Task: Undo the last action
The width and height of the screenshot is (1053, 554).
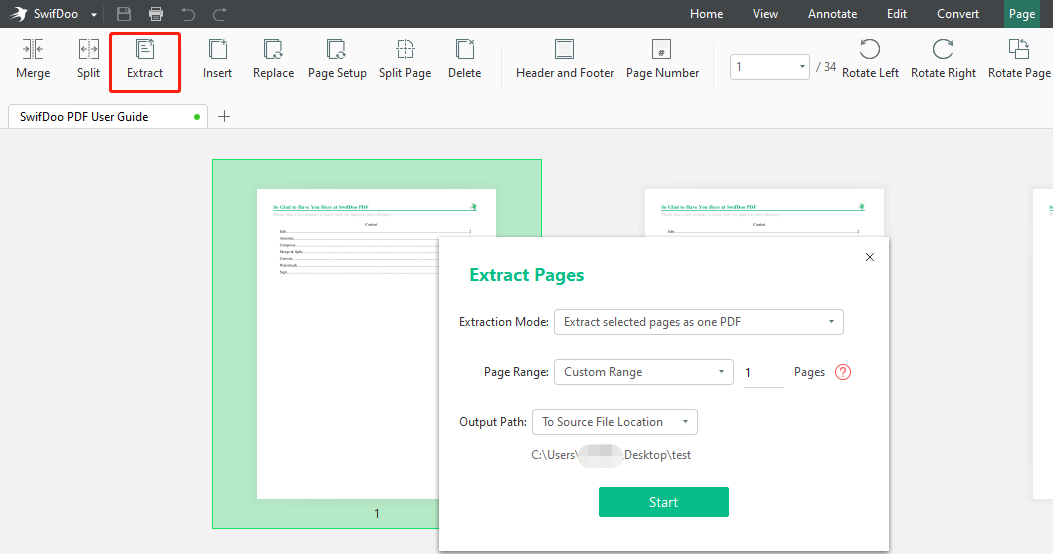Action: (188, 13)
